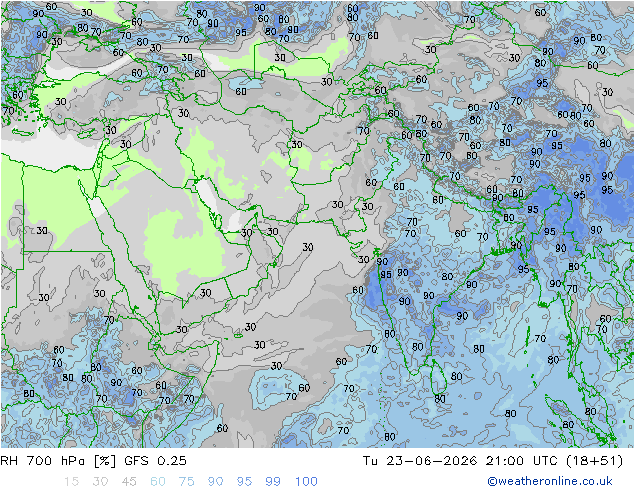The height and width of the screenshot is (490, 634).
Task: Click legend scale value 75
Action: (187, 481)
